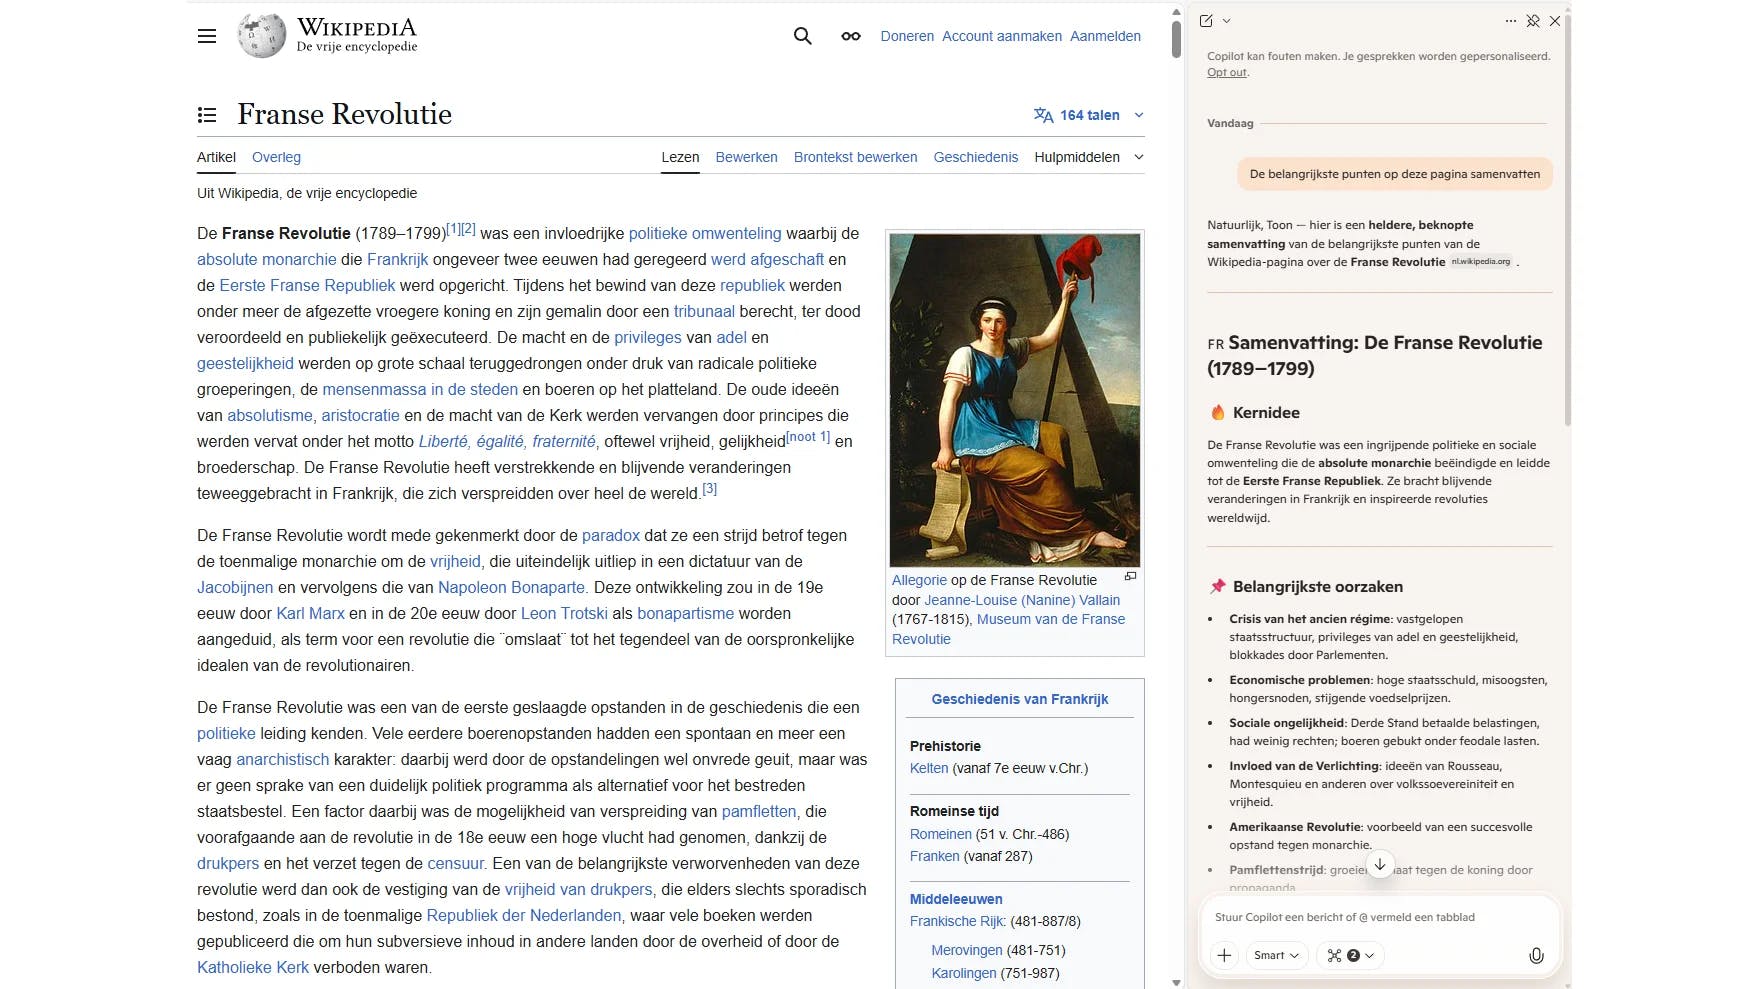The image size is (1758, 989).
Task: Follow the Karolingen link
Action: 964,973
